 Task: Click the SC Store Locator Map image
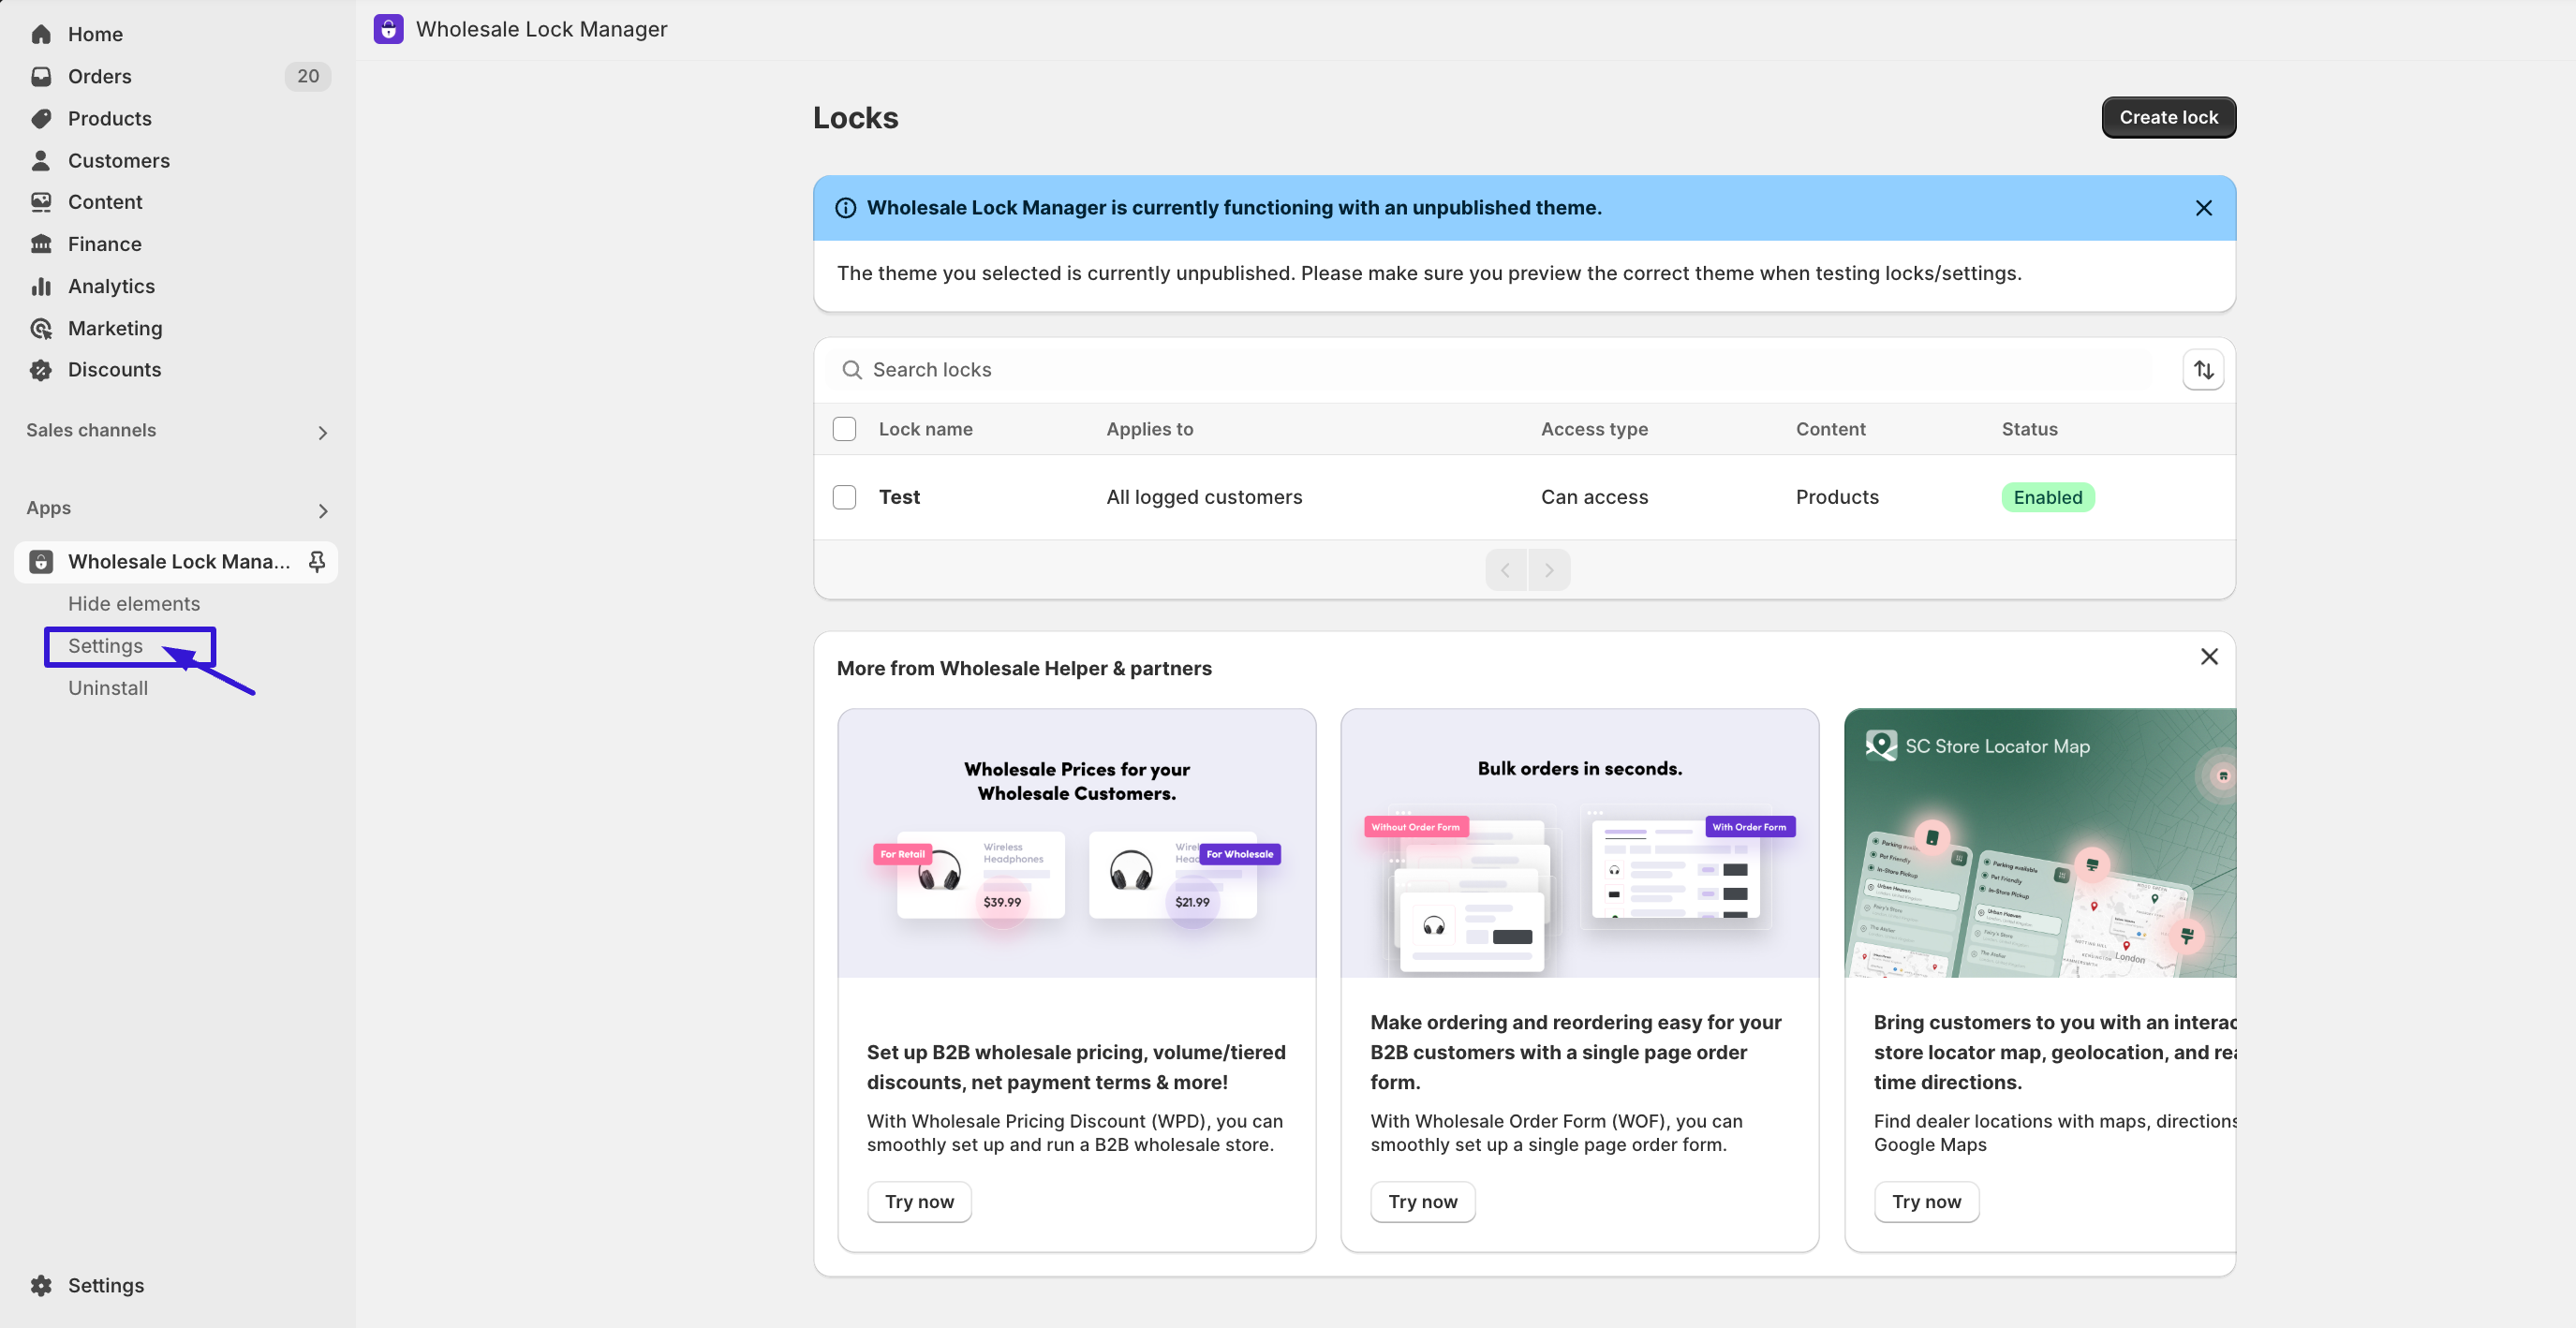2040,843
